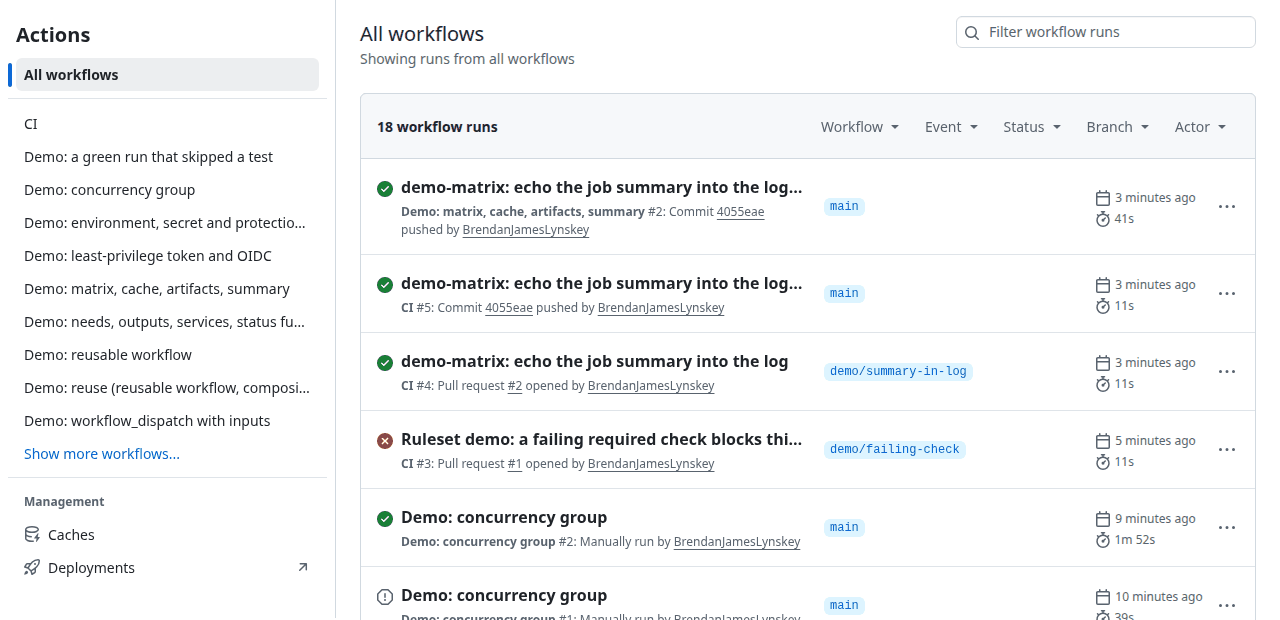Select Demo: concurrency group in the sidebar
Viewport: 1280px width, 620px height.
pos(167,190)
